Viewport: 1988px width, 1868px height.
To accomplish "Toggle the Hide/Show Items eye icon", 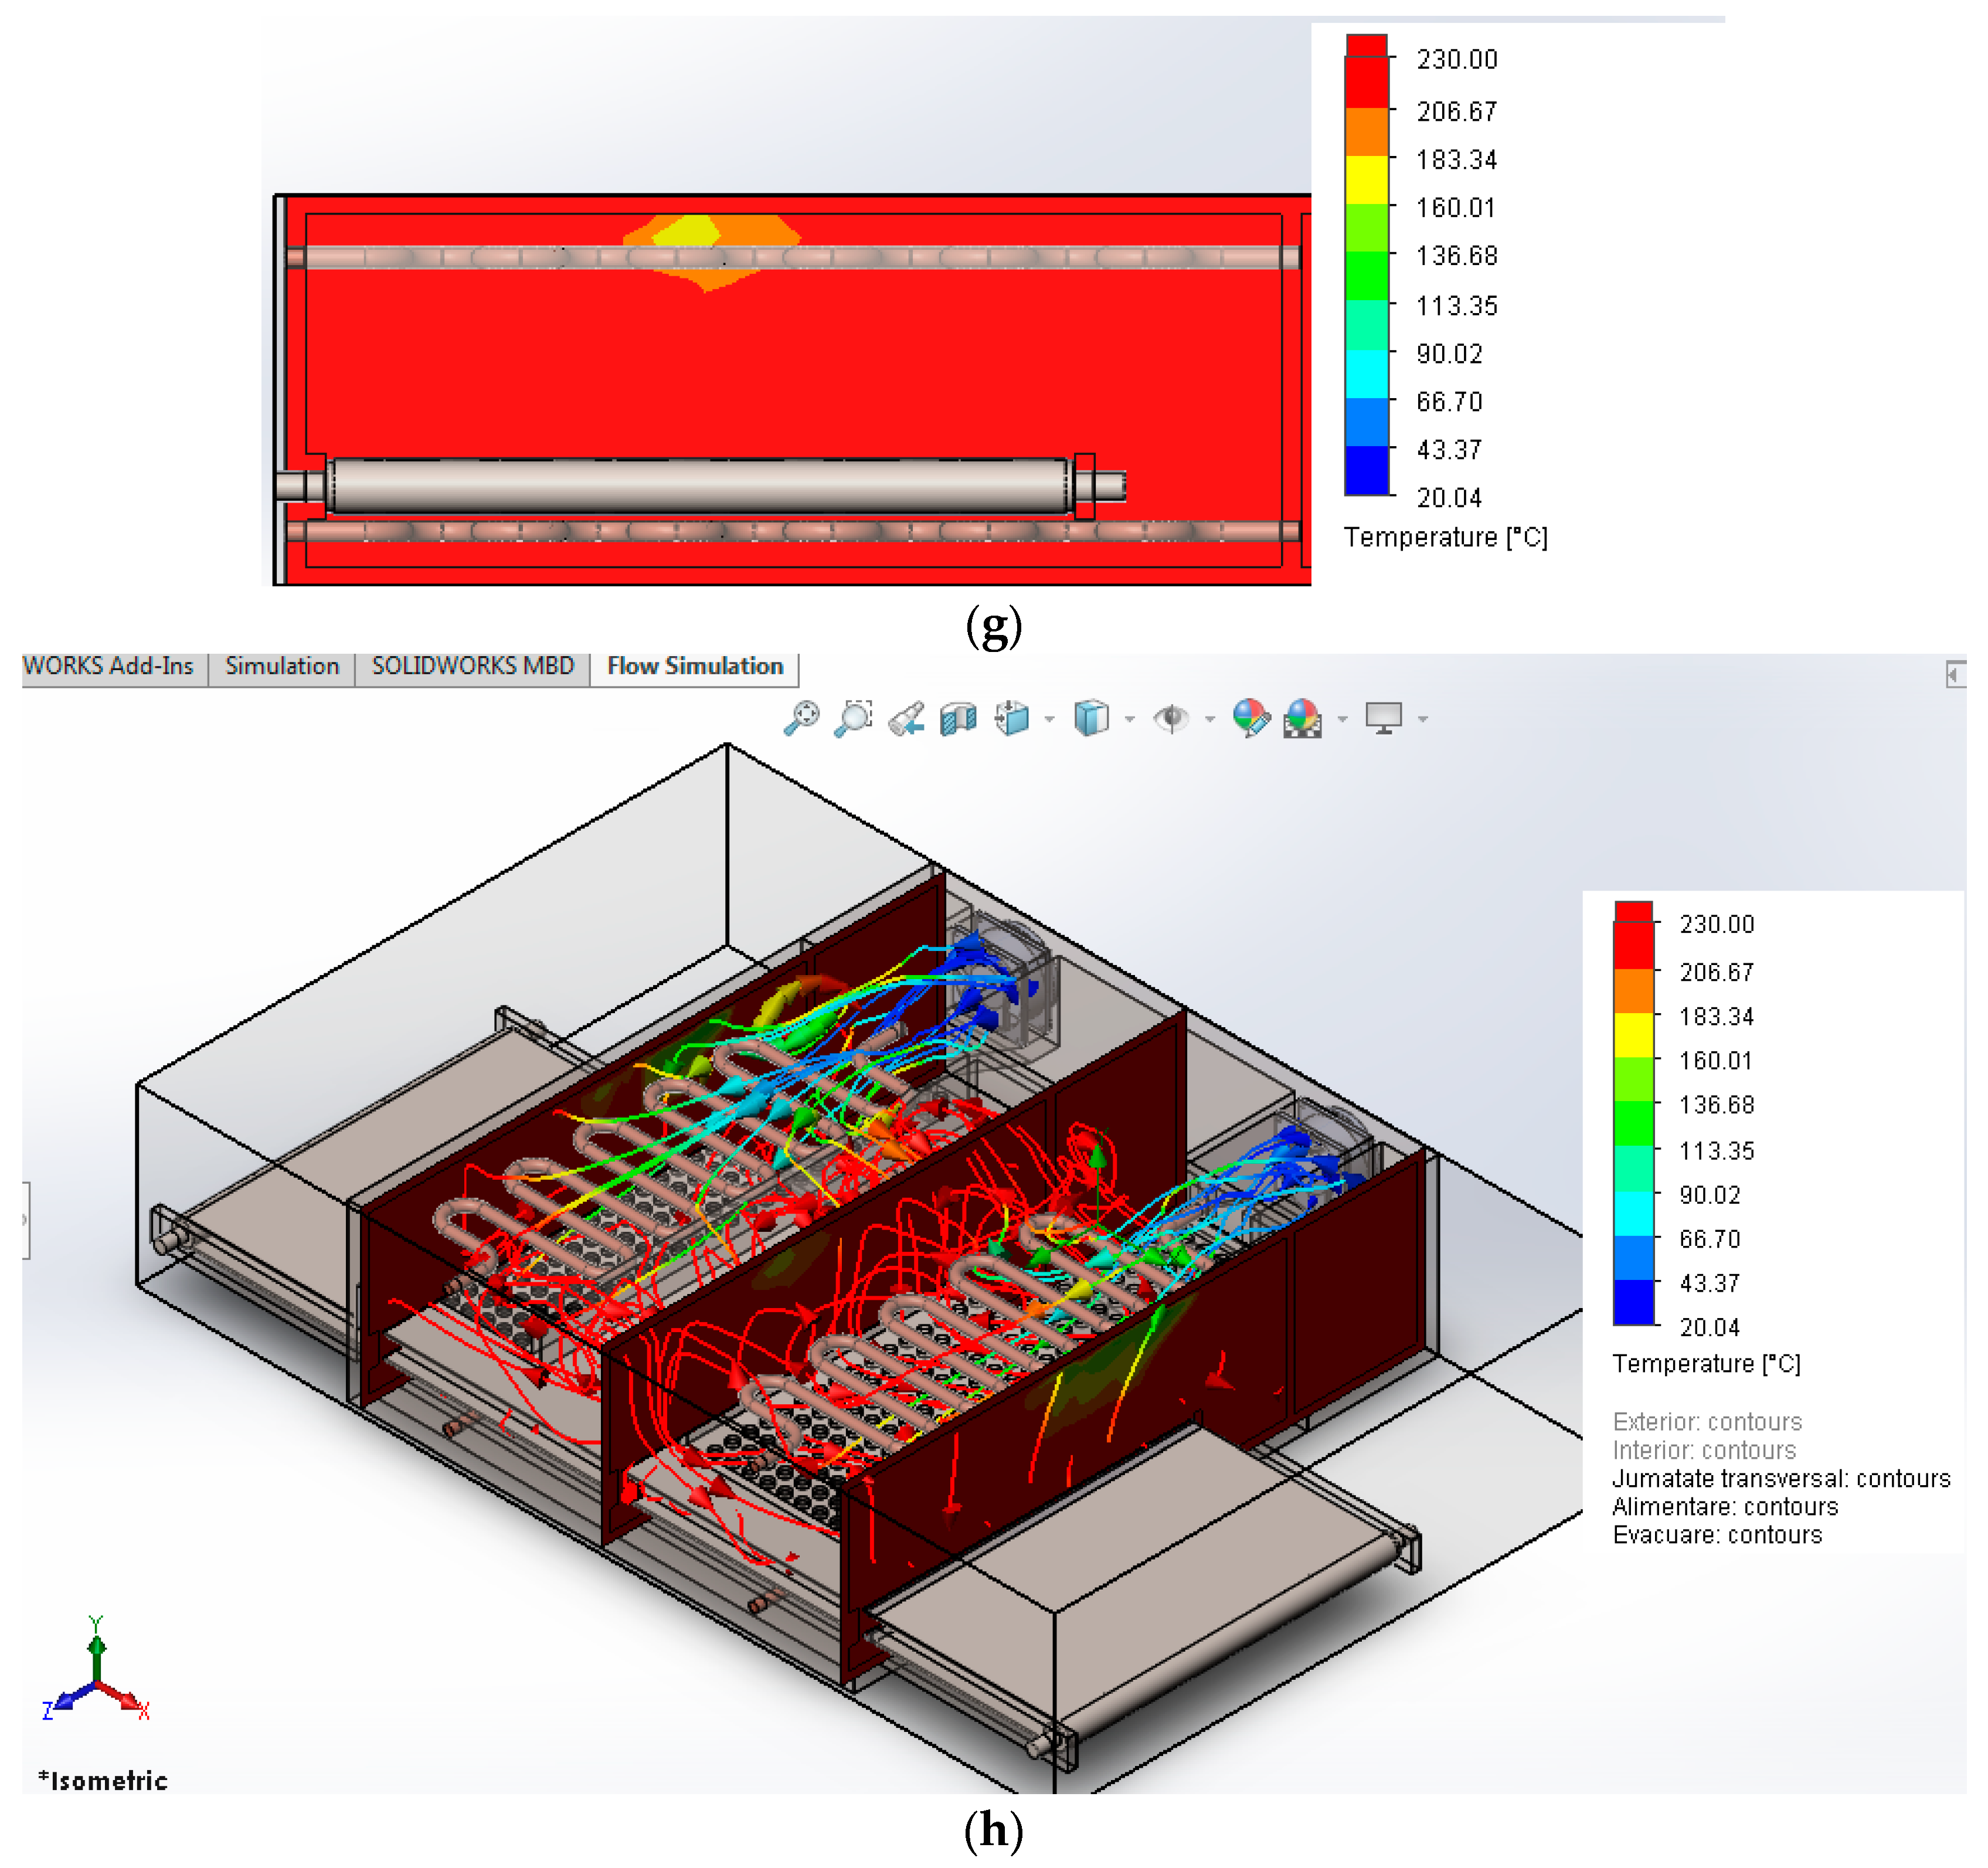I will [1171, 718].
